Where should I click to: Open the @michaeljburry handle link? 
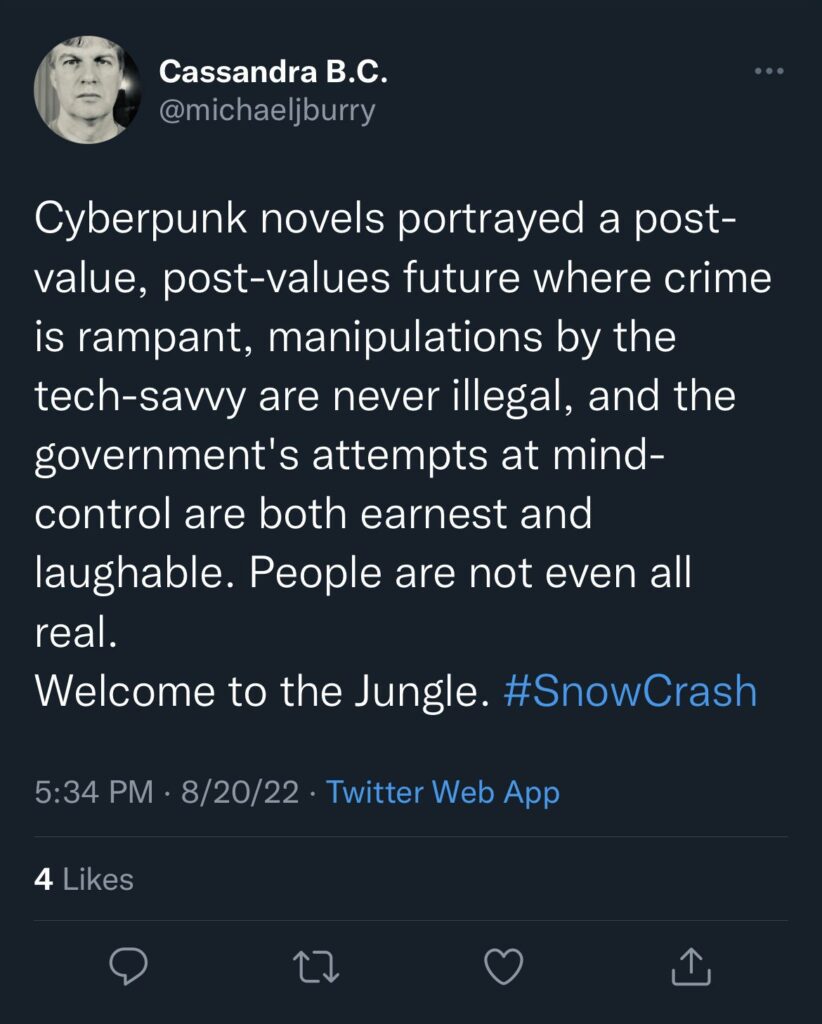267,109
